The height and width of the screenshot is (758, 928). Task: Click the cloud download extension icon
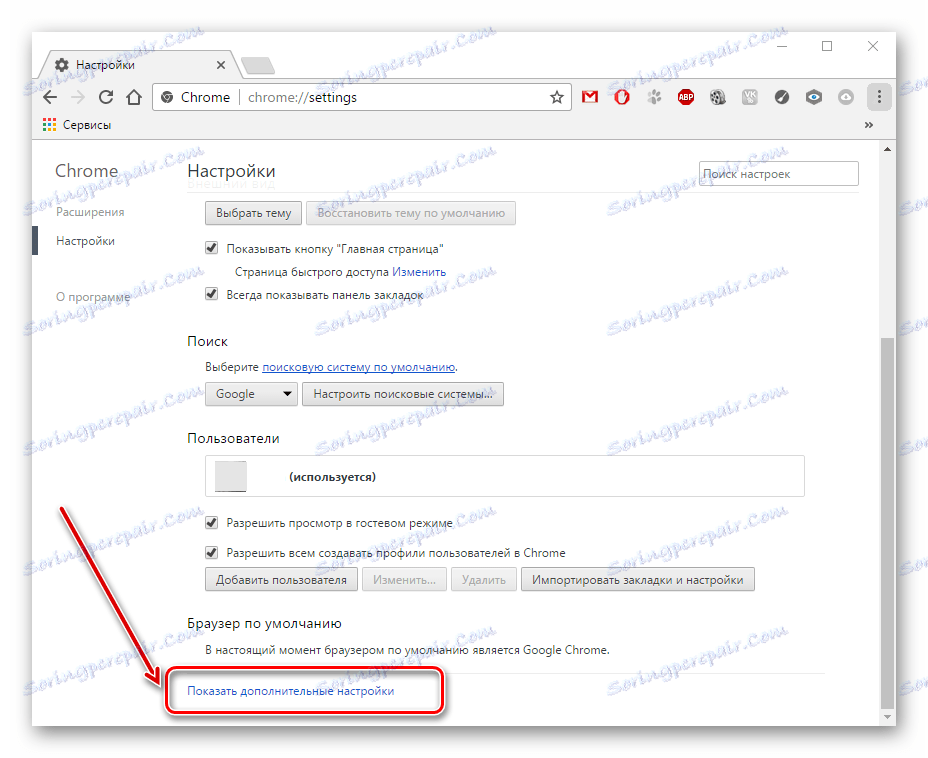pos(846,97)
